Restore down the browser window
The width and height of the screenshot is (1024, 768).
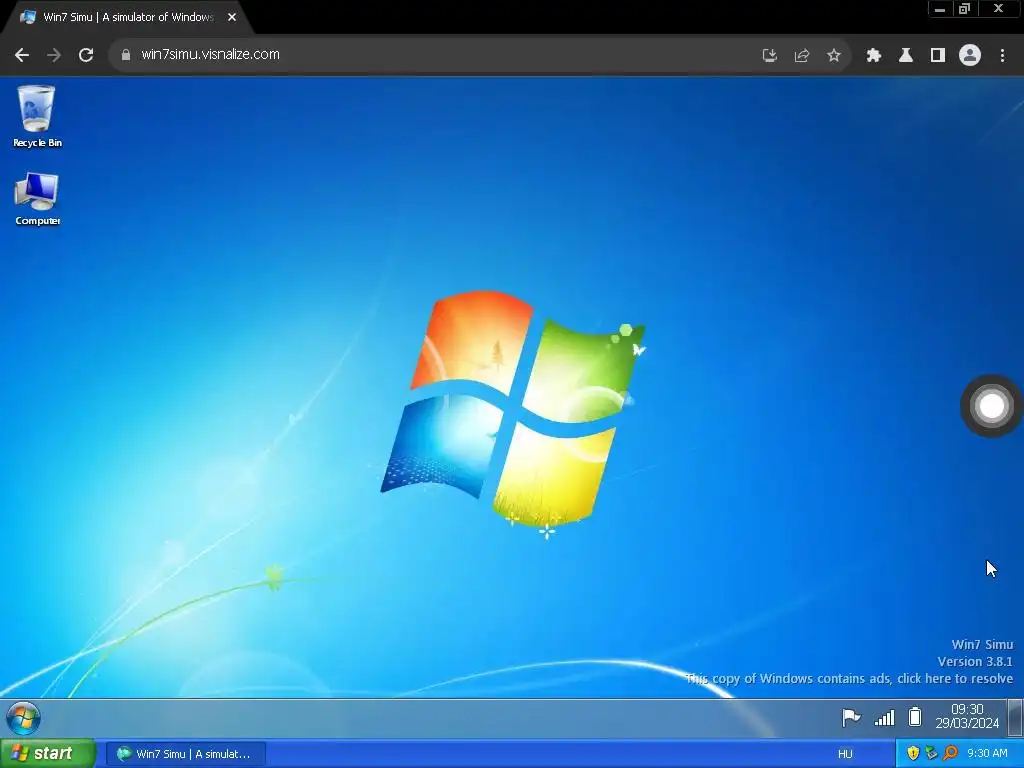coord(965,8)
